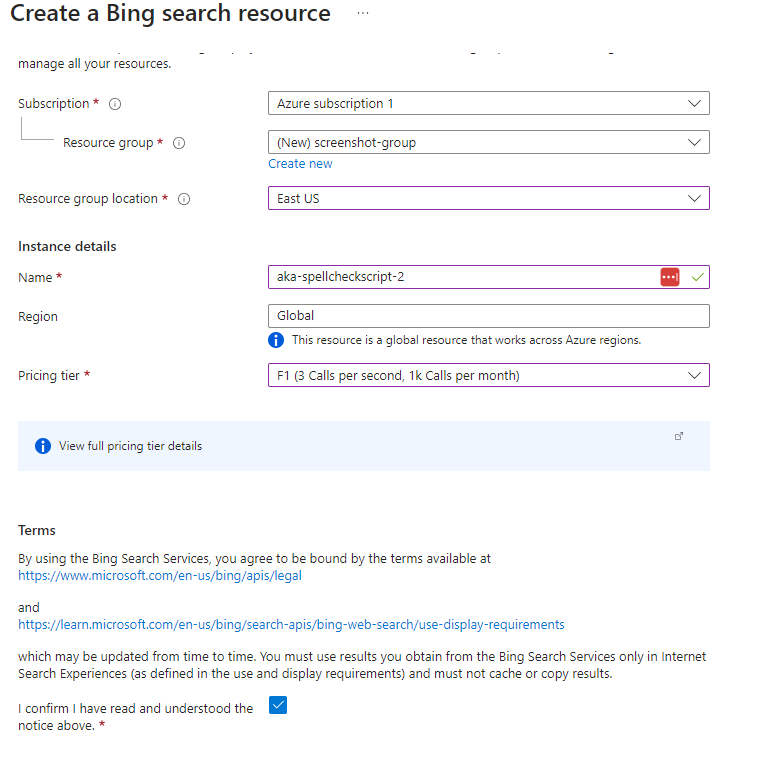The image size is (777, 778).
Task: Click the info icon next to Subscription
Action: click(x=115, y=104)
